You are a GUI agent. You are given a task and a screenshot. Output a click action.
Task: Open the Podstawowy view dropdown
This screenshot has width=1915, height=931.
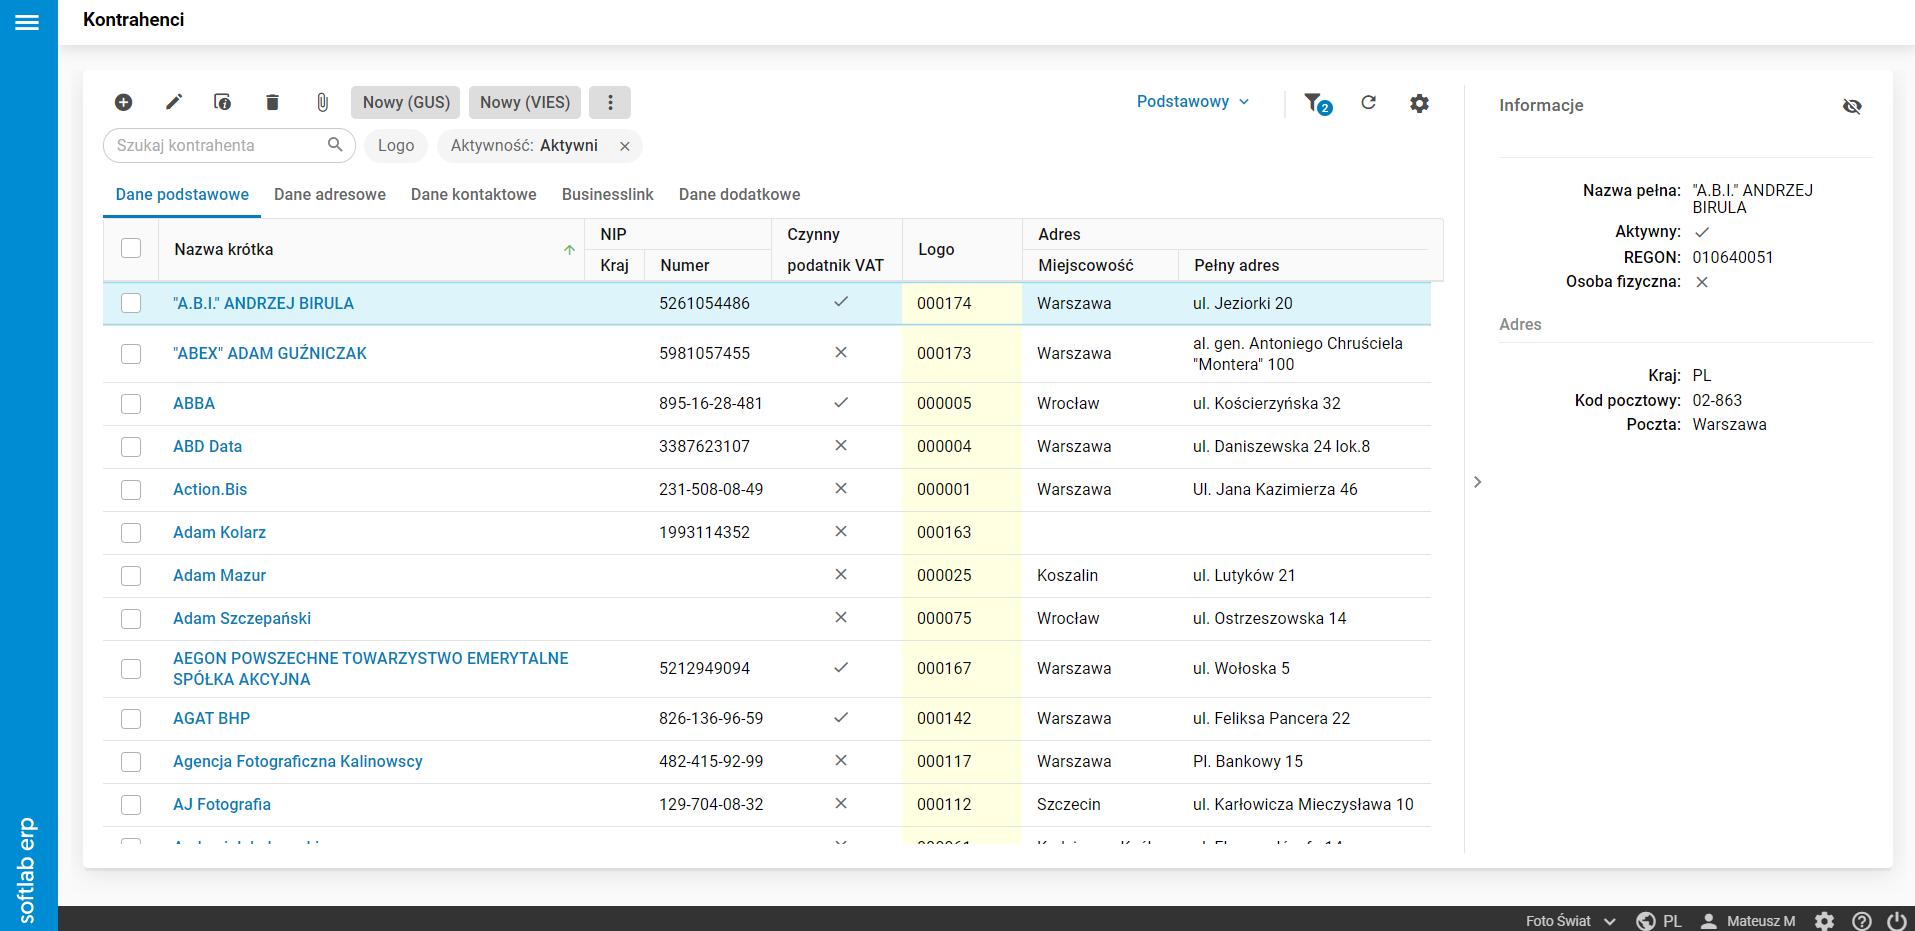pyautogui.click(x=1193, y=102)
